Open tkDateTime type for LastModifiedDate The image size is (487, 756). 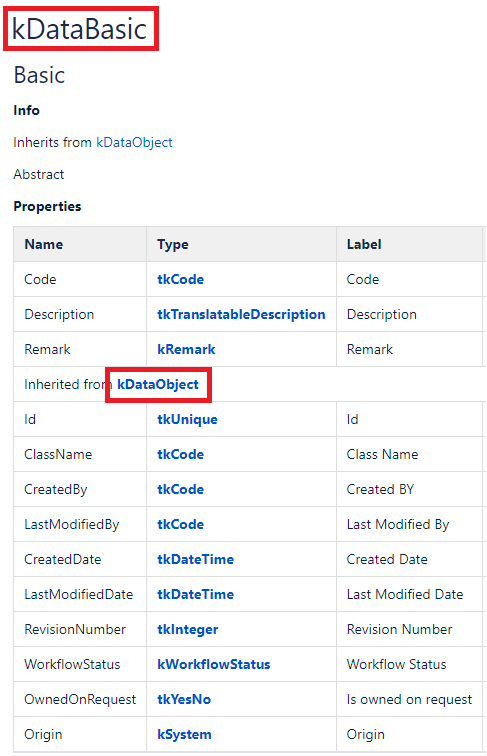195,594
